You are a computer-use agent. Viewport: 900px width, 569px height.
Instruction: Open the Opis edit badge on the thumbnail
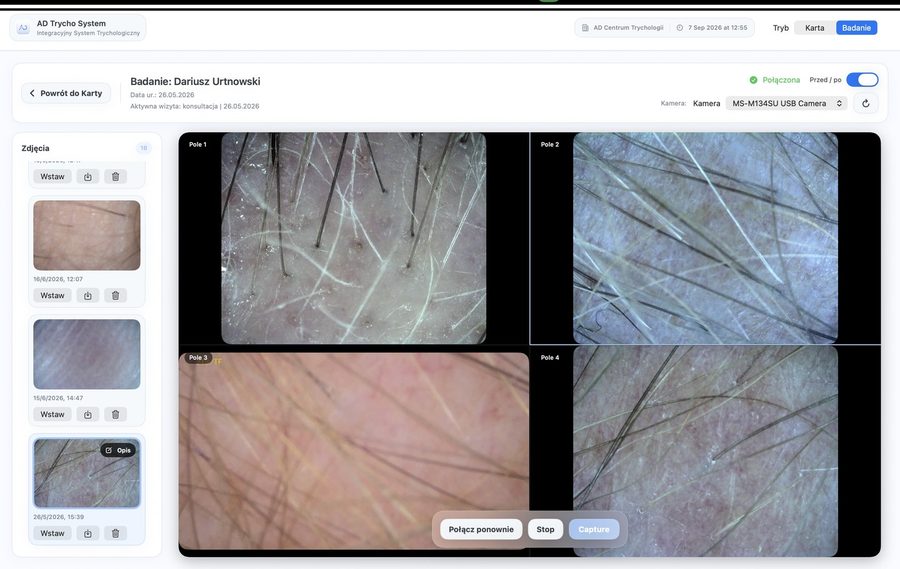coord(118,450)
